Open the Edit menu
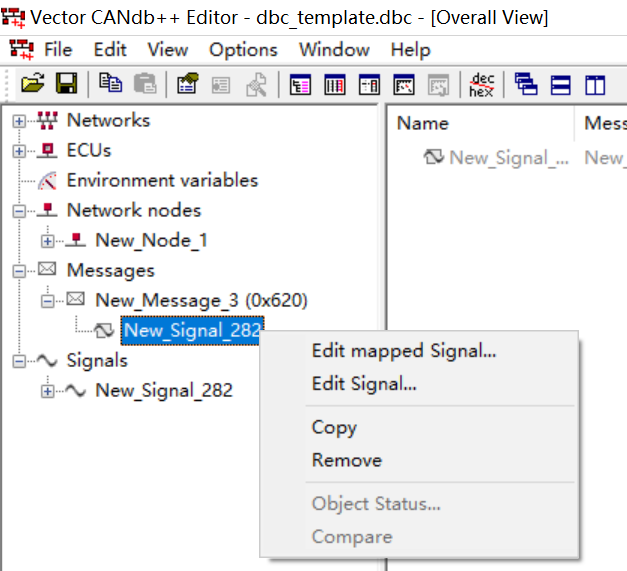Image resolution: width=627 pixels, height=571 pixels. click(110, 50)
